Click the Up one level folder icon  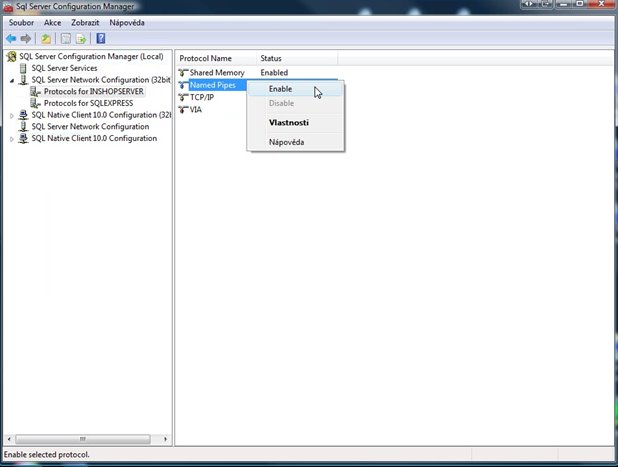click(x=46, y=39)
